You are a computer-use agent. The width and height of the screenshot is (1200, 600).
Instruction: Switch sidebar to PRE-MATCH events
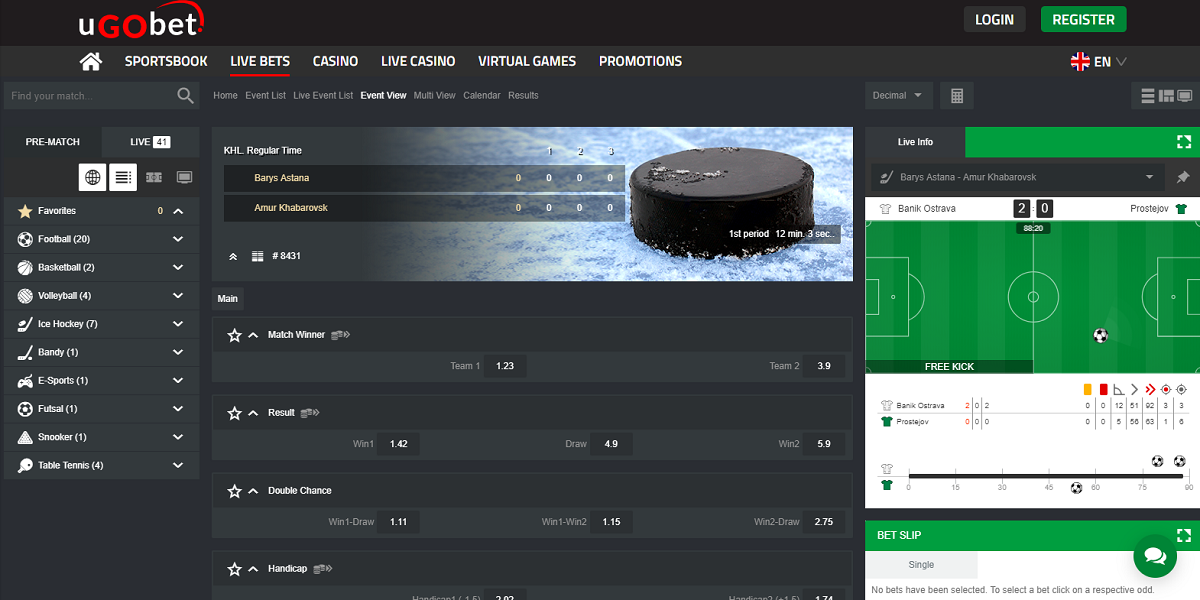[x=53, y=142]
